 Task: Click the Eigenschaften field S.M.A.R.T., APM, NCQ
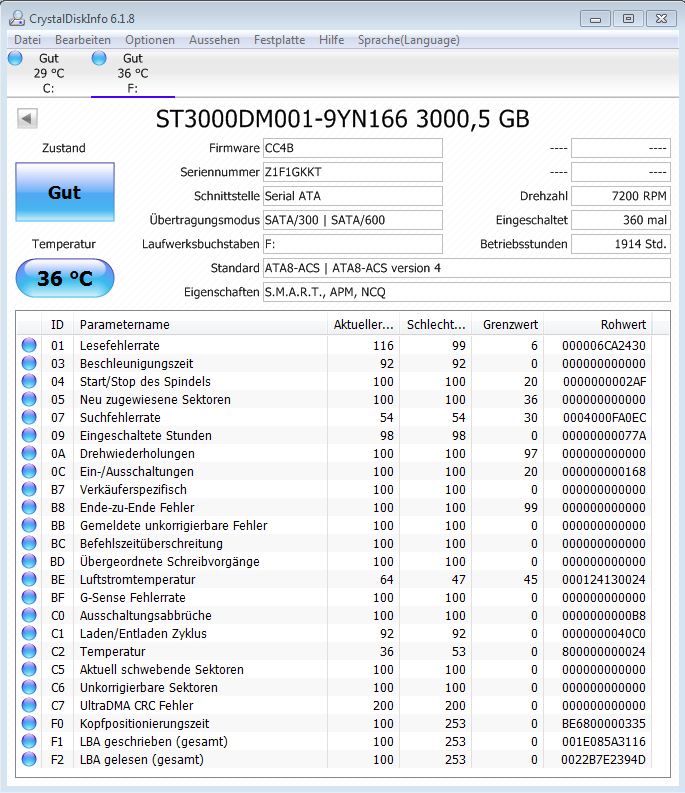[x=466, y=292]
